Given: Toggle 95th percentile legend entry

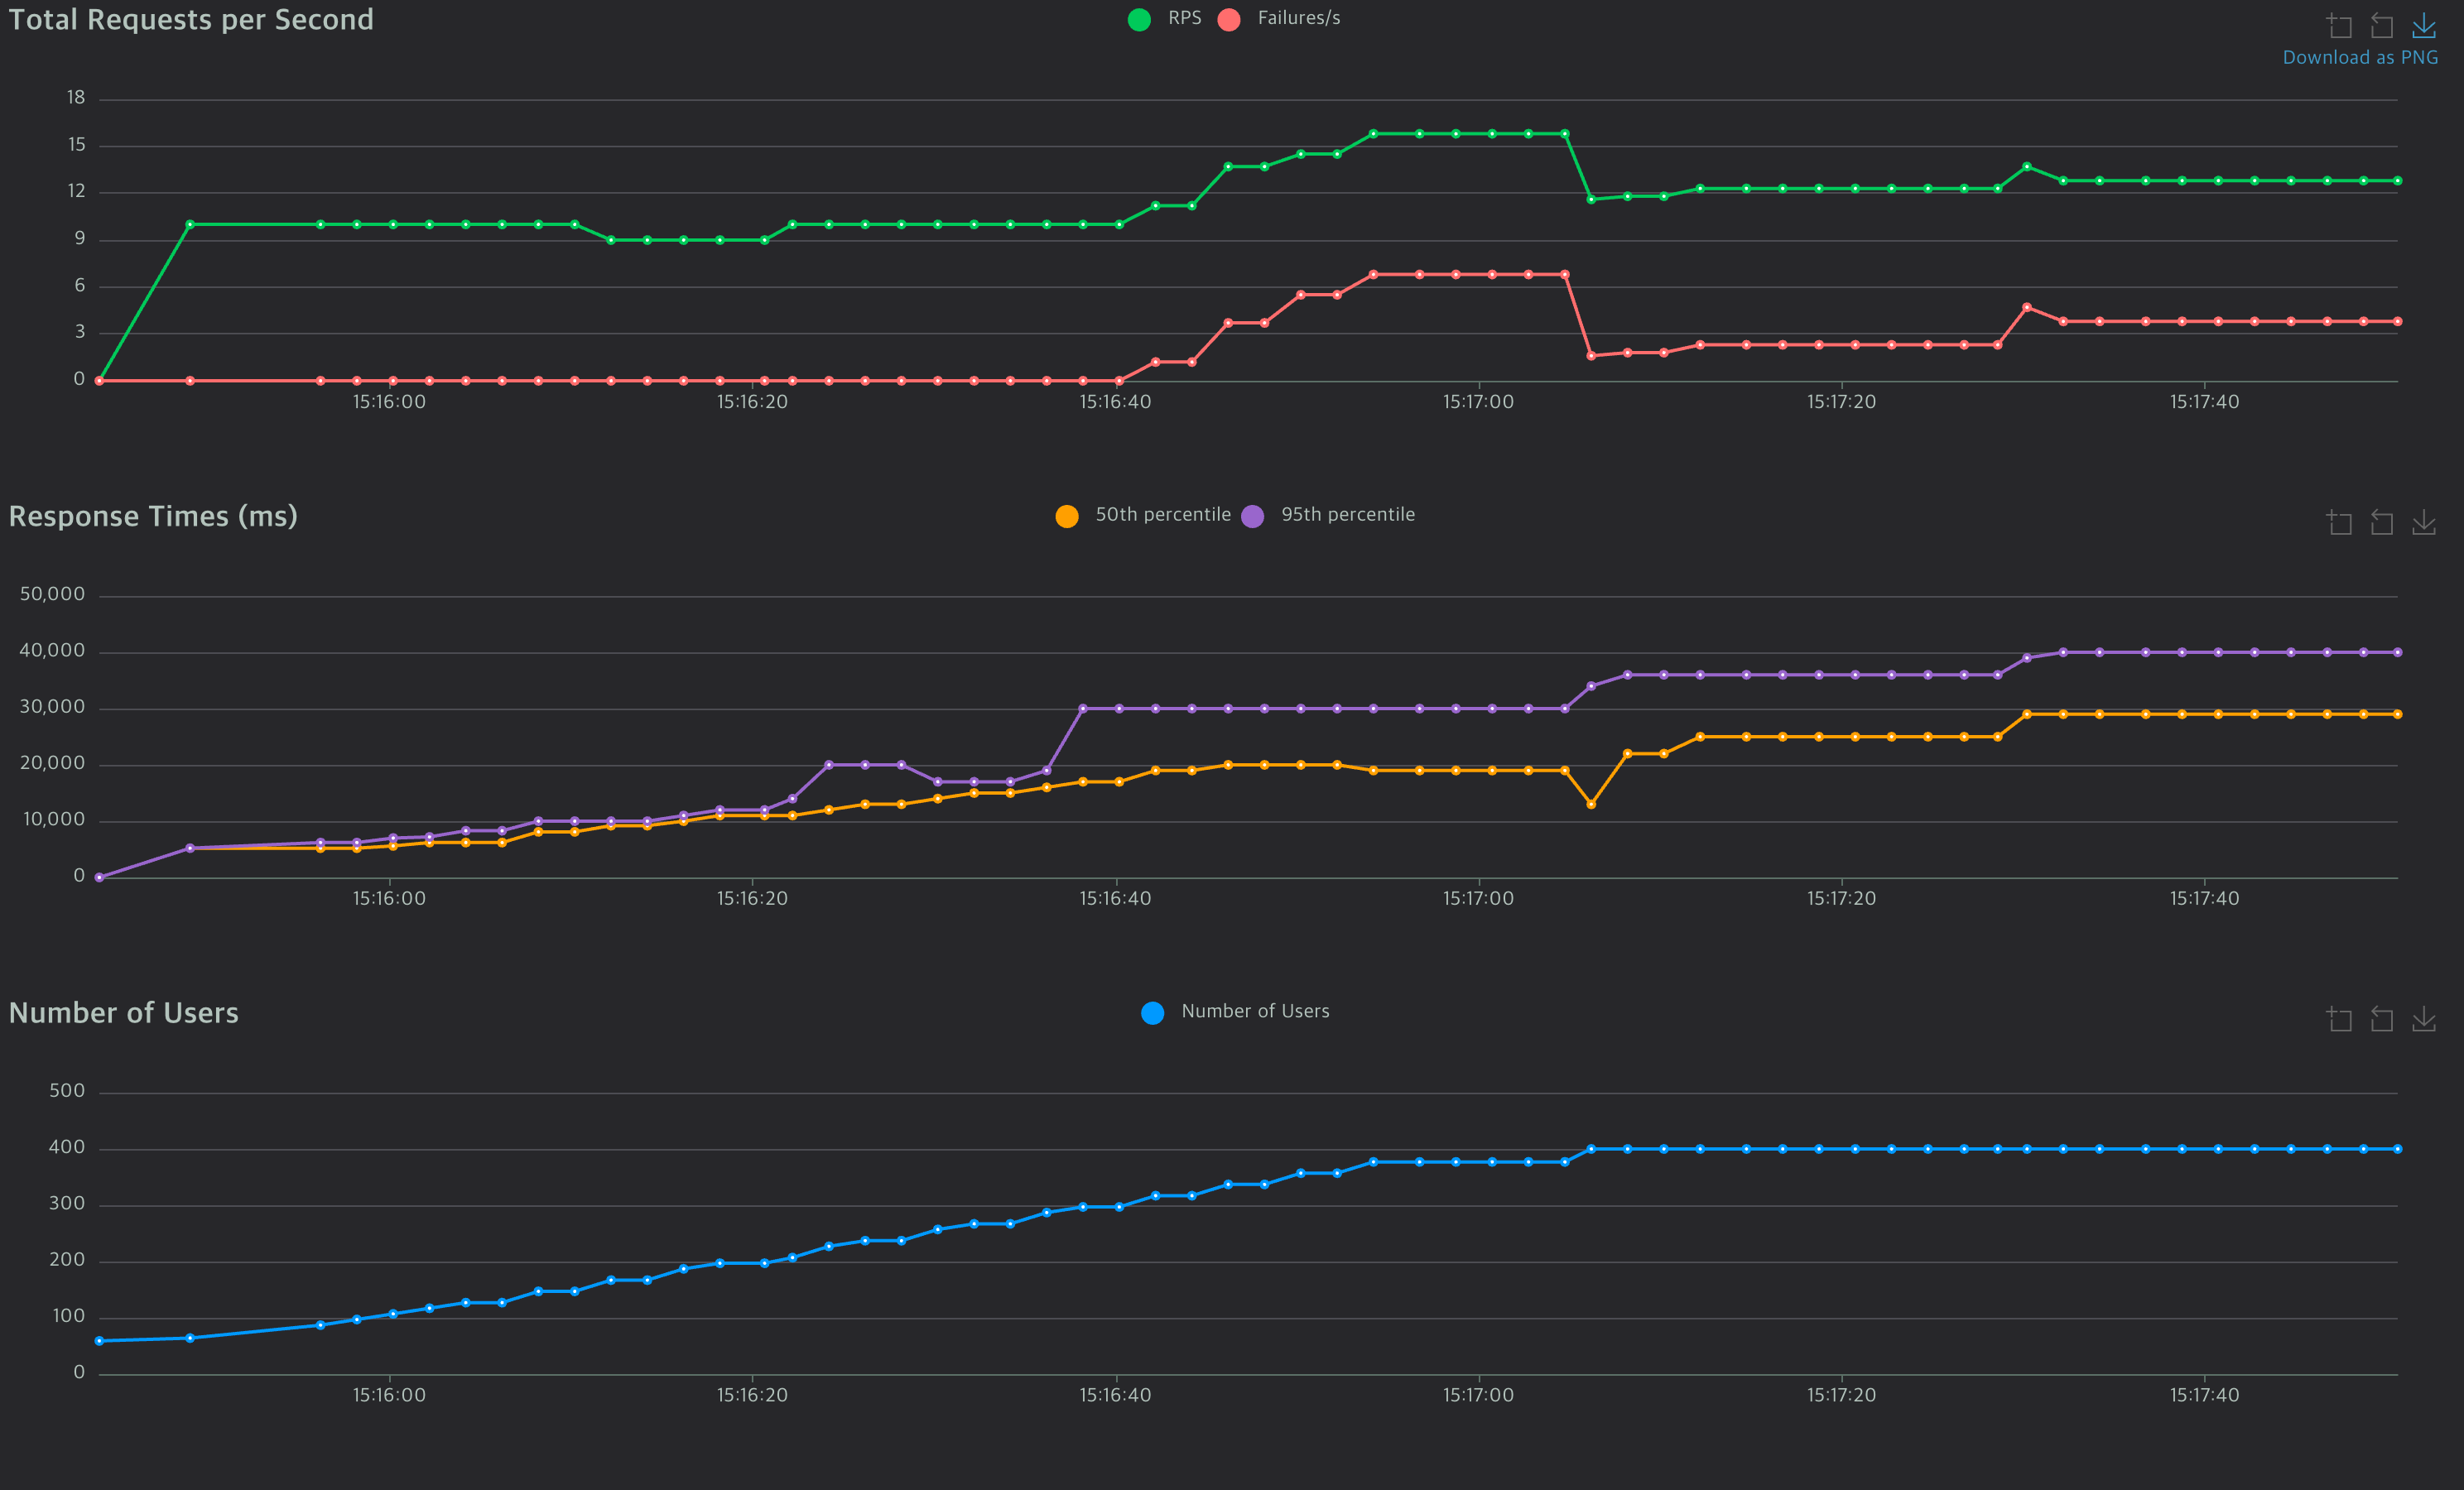Looking at the screenshot, I should (x=1347, y=515).
